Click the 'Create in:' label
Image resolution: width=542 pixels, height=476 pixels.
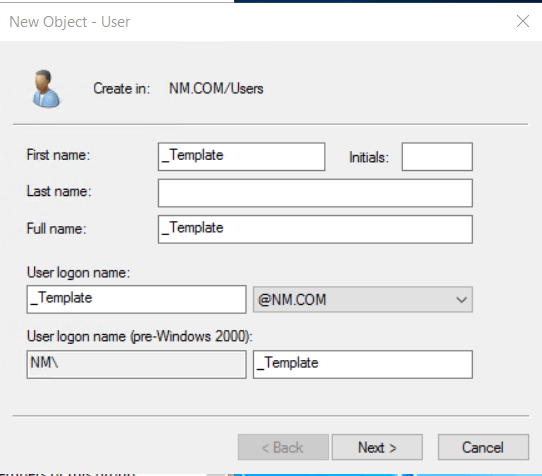pos(122,88)
